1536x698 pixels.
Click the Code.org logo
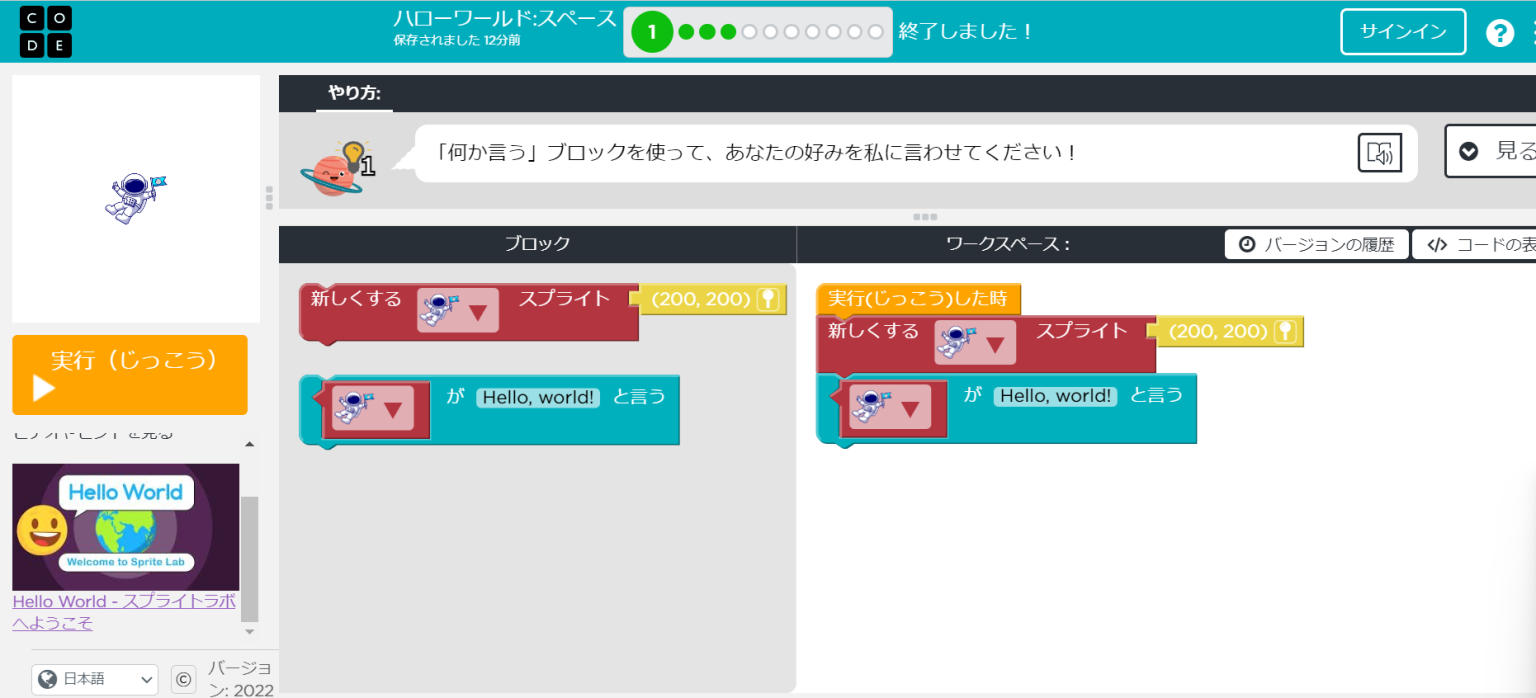46,31
